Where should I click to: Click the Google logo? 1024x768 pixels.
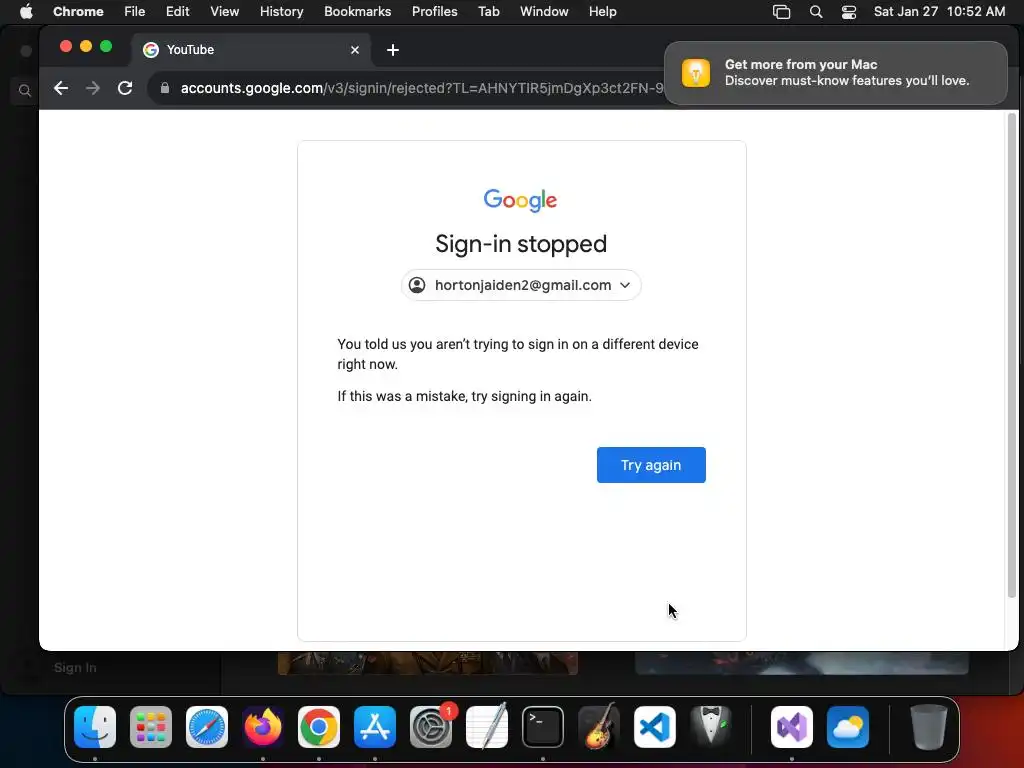[x=520, y=200]
